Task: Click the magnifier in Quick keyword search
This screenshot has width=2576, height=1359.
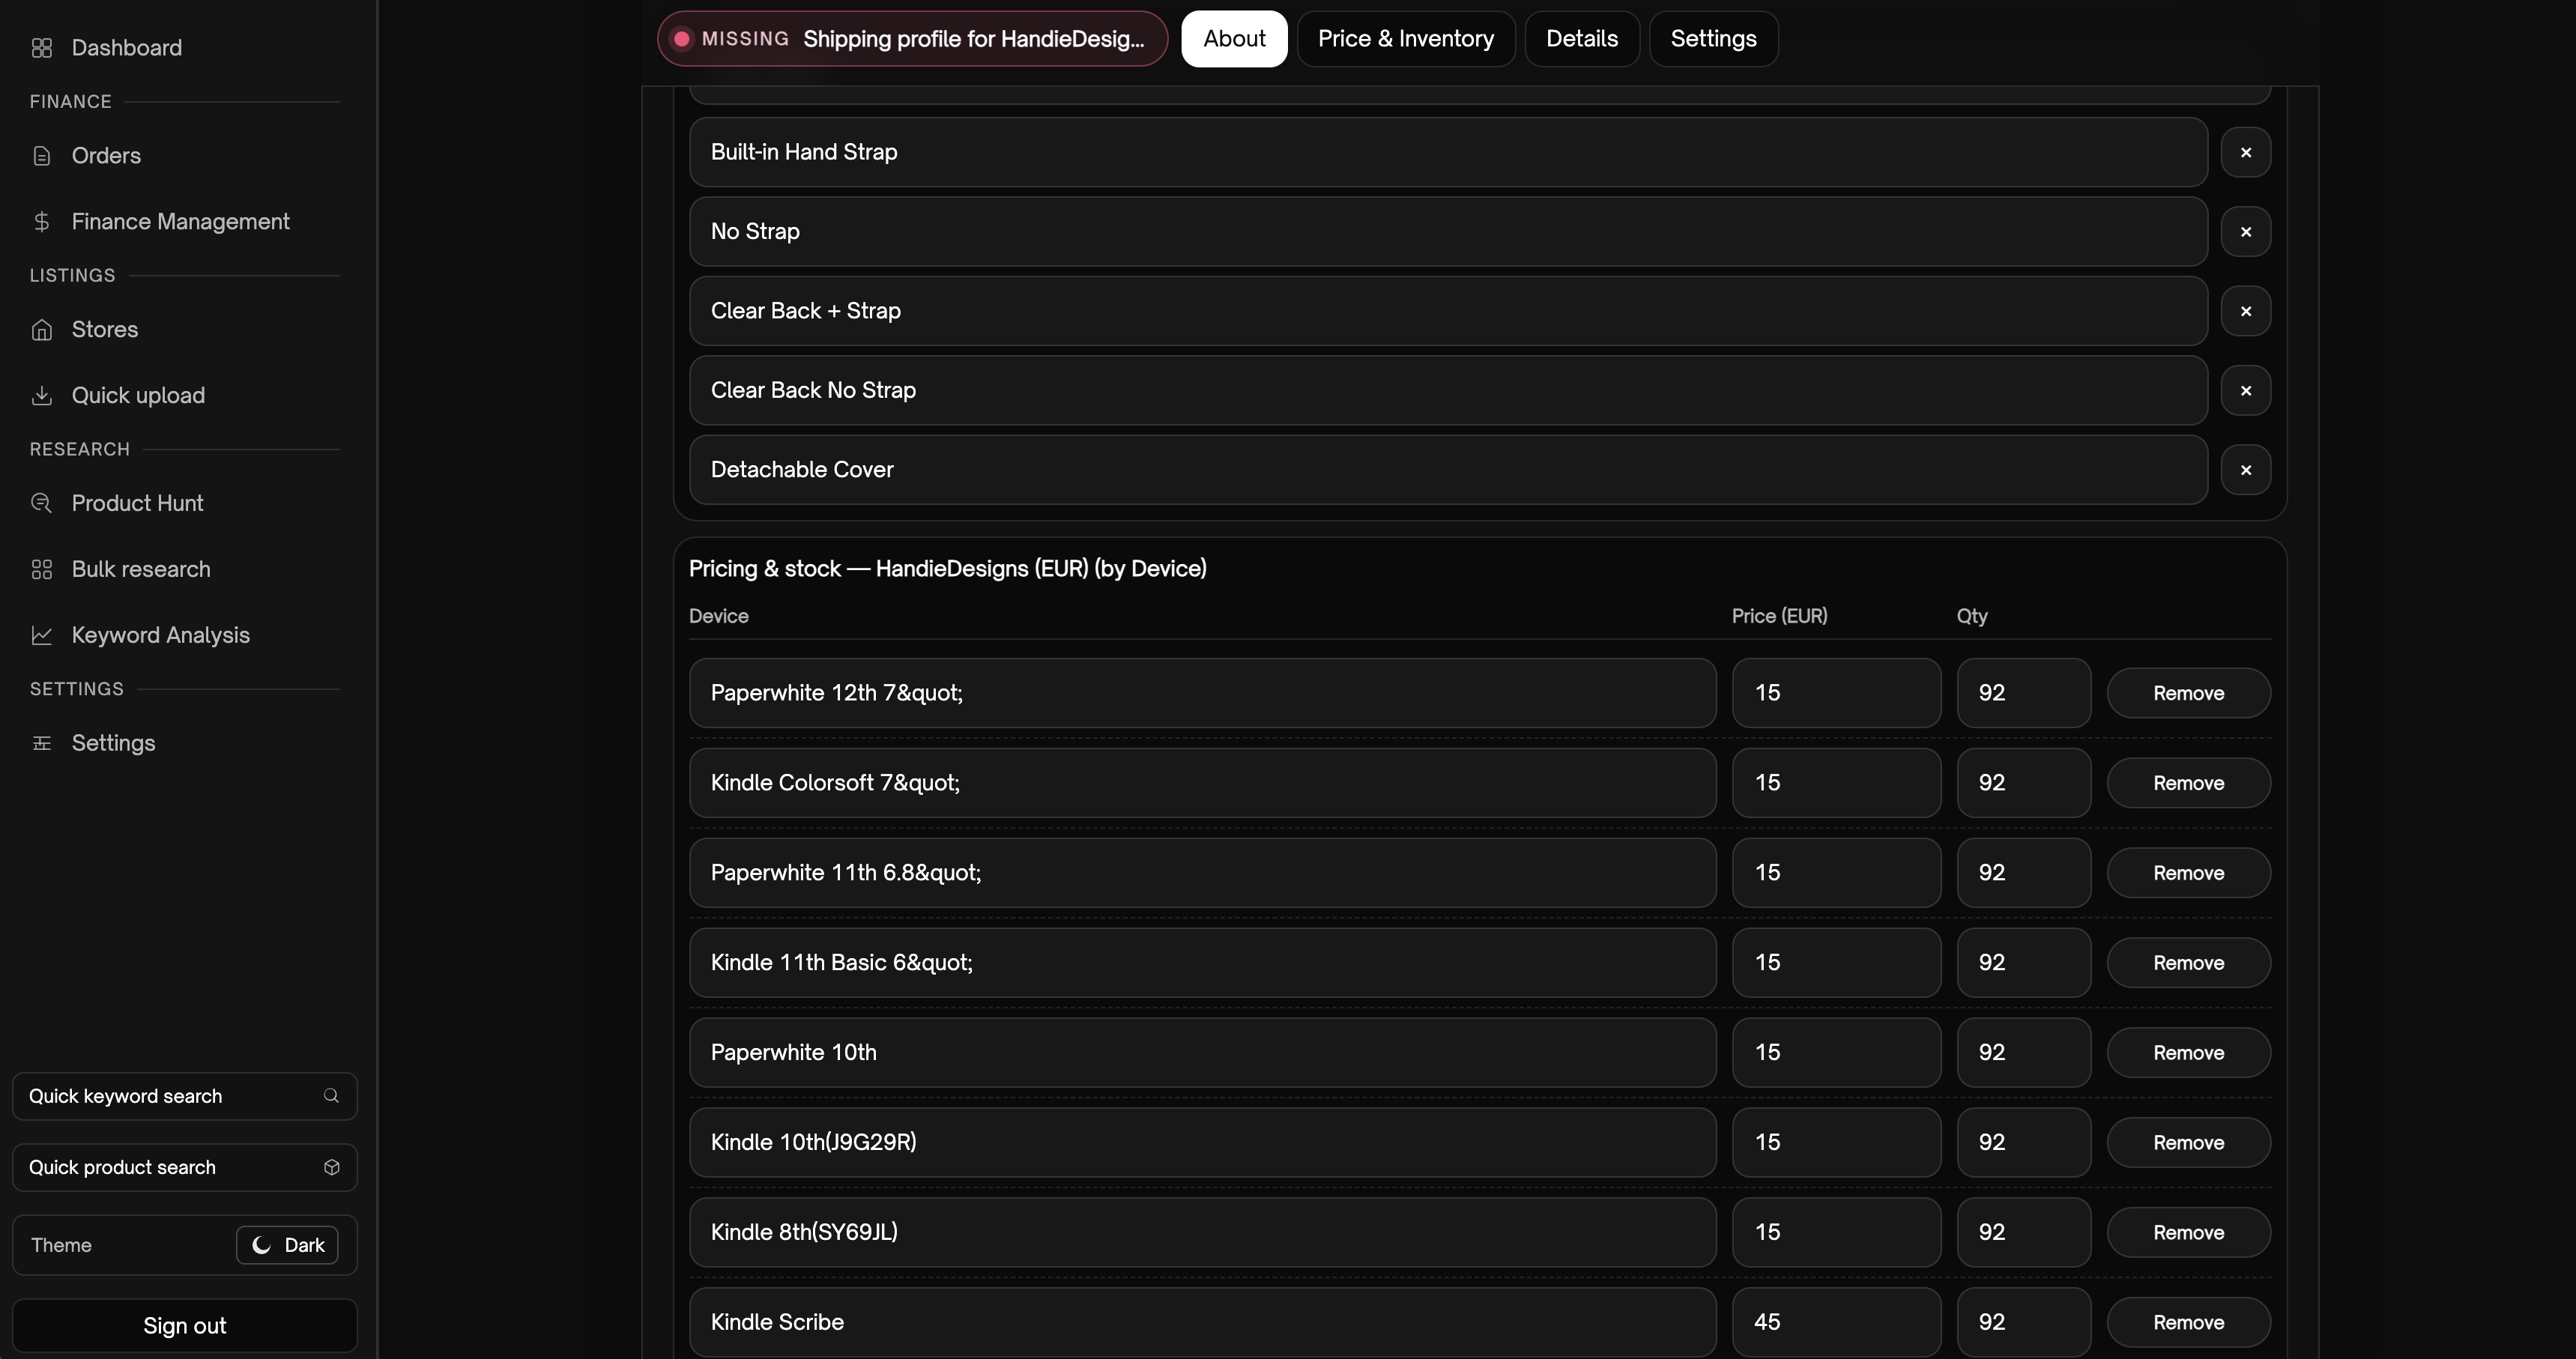Action: click(331, 1096)
